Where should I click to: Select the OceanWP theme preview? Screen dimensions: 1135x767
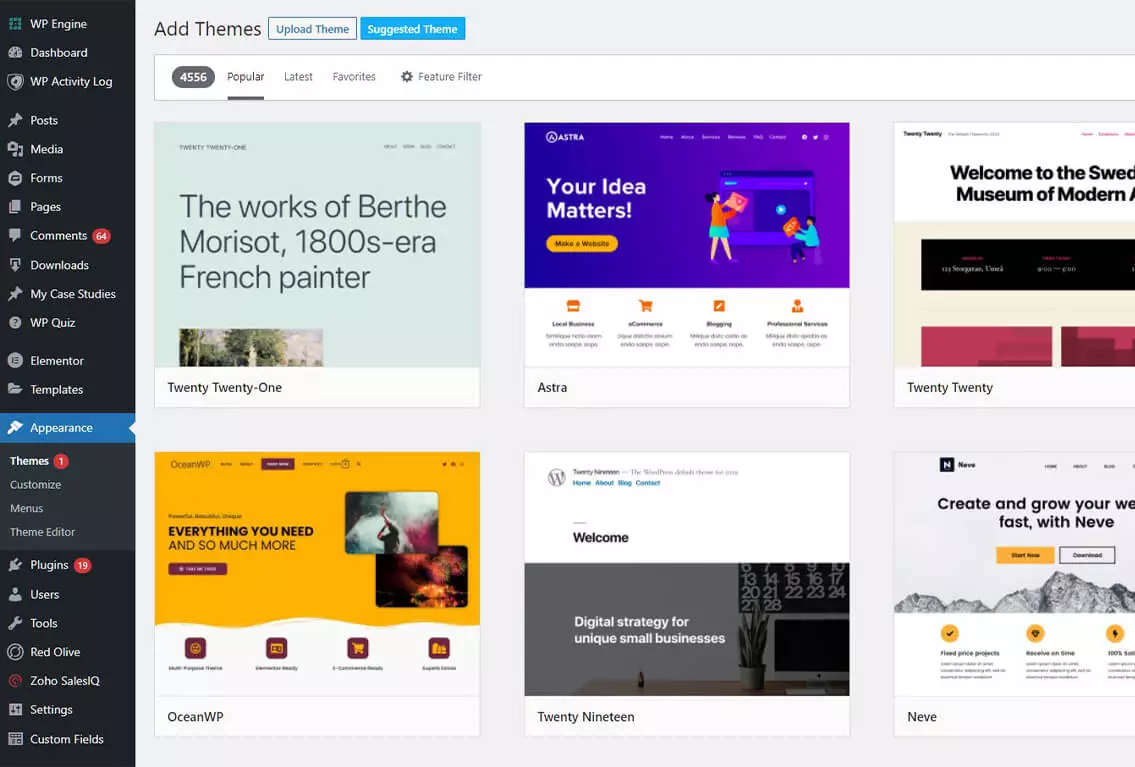(317, 575)
